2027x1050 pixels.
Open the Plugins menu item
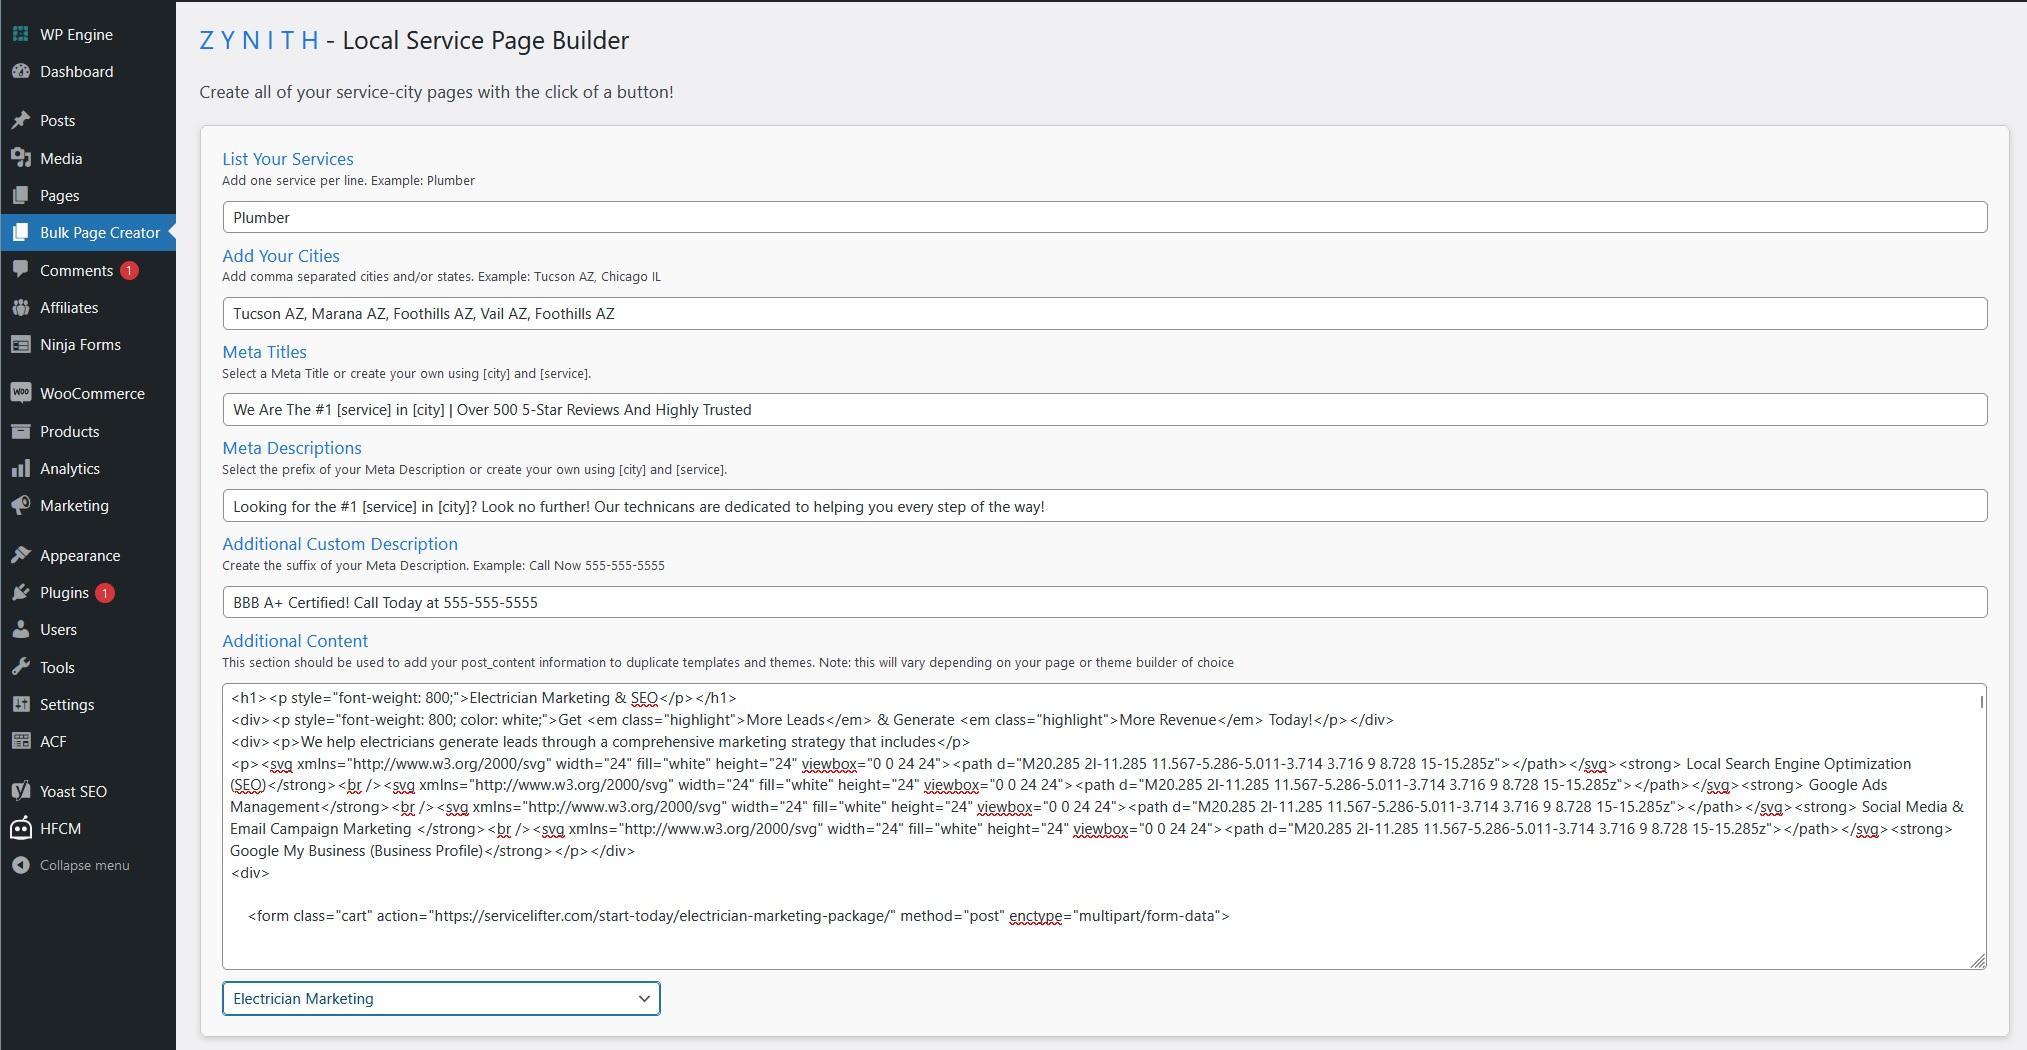[x=64, y=593]
